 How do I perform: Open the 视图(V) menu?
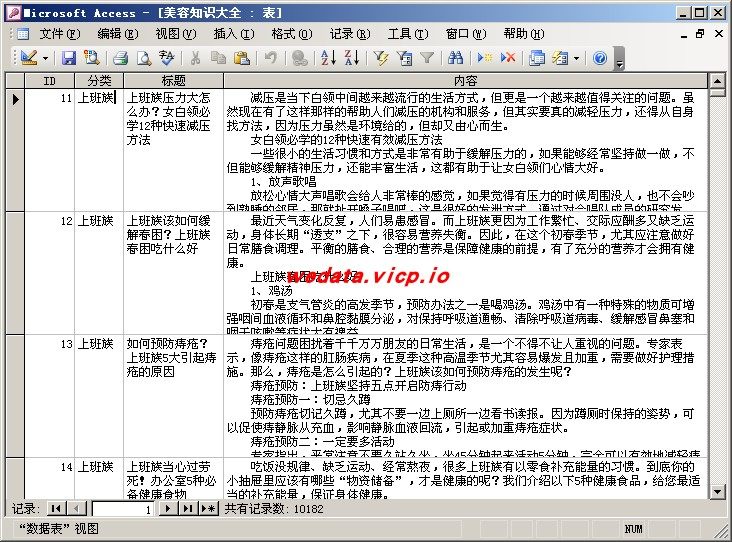point(176,34)
